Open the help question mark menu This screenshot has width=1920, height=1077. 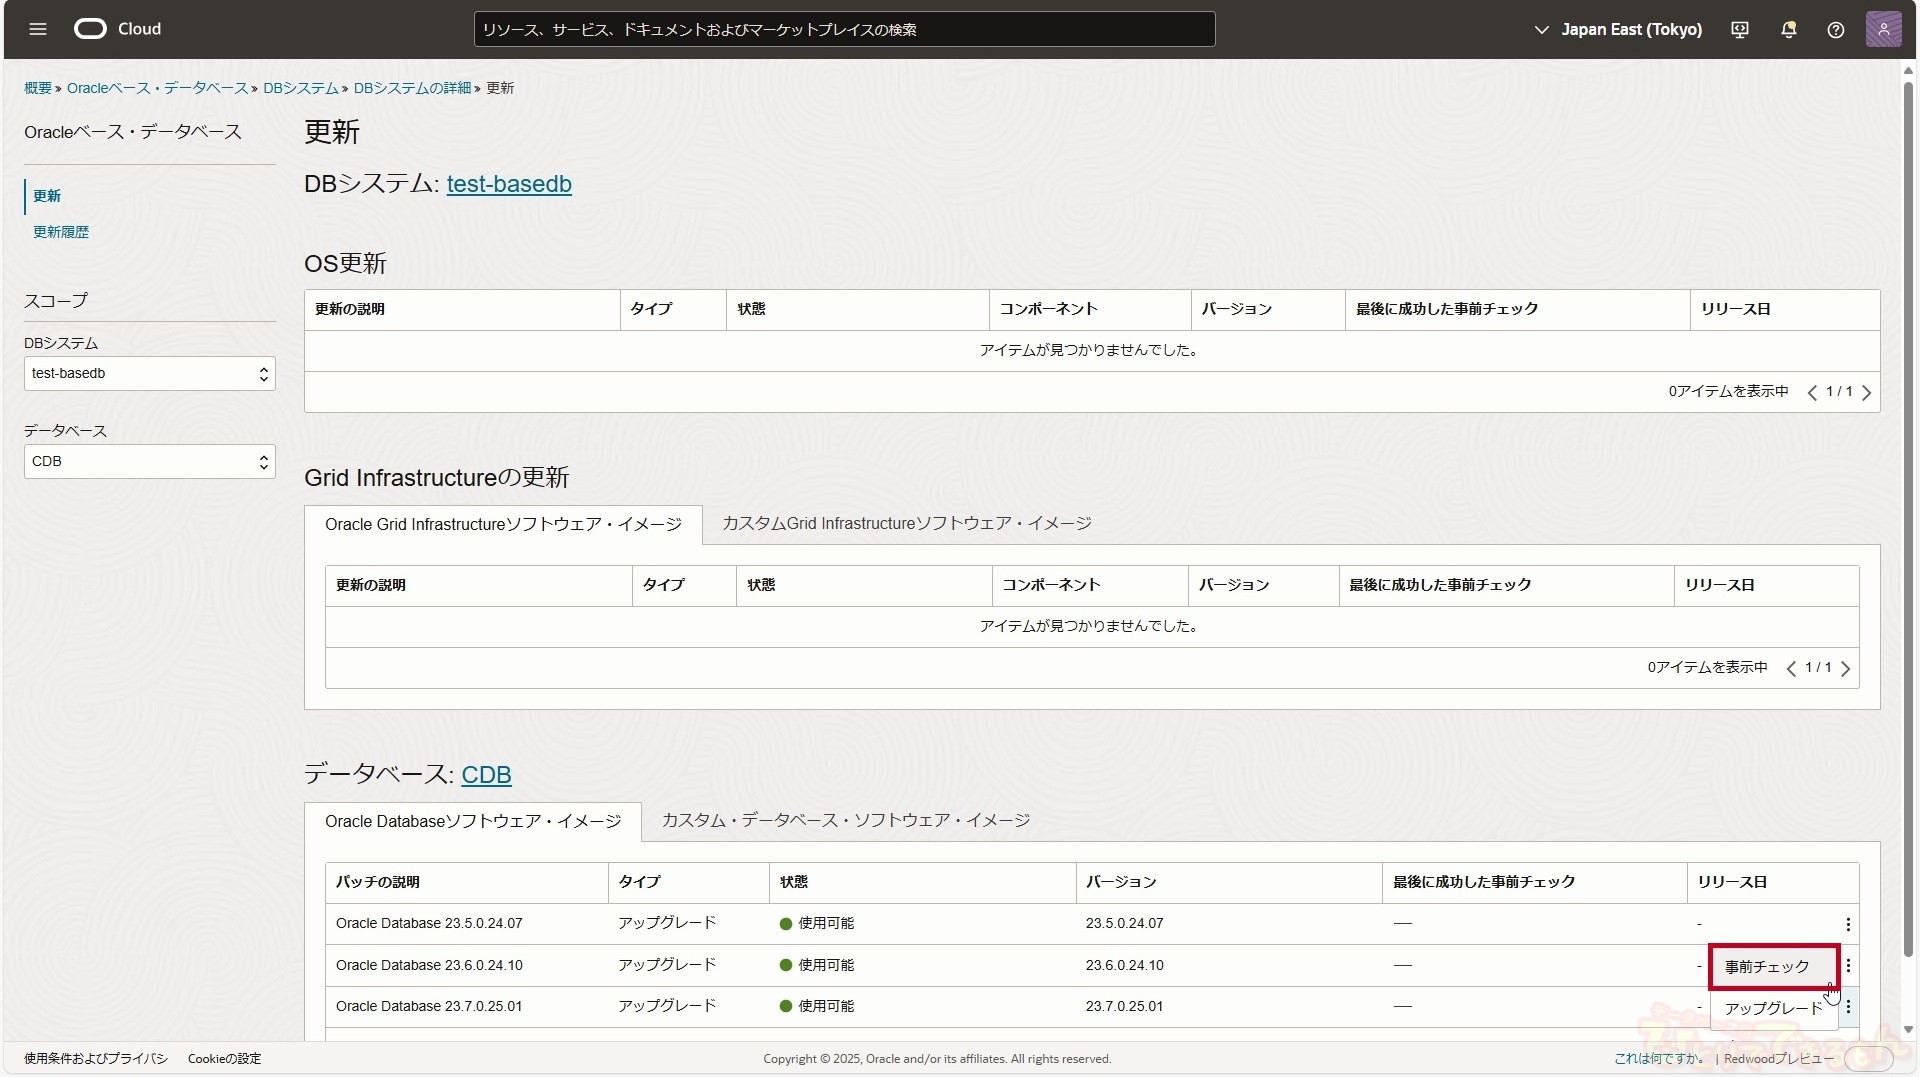click(1836, 30)
